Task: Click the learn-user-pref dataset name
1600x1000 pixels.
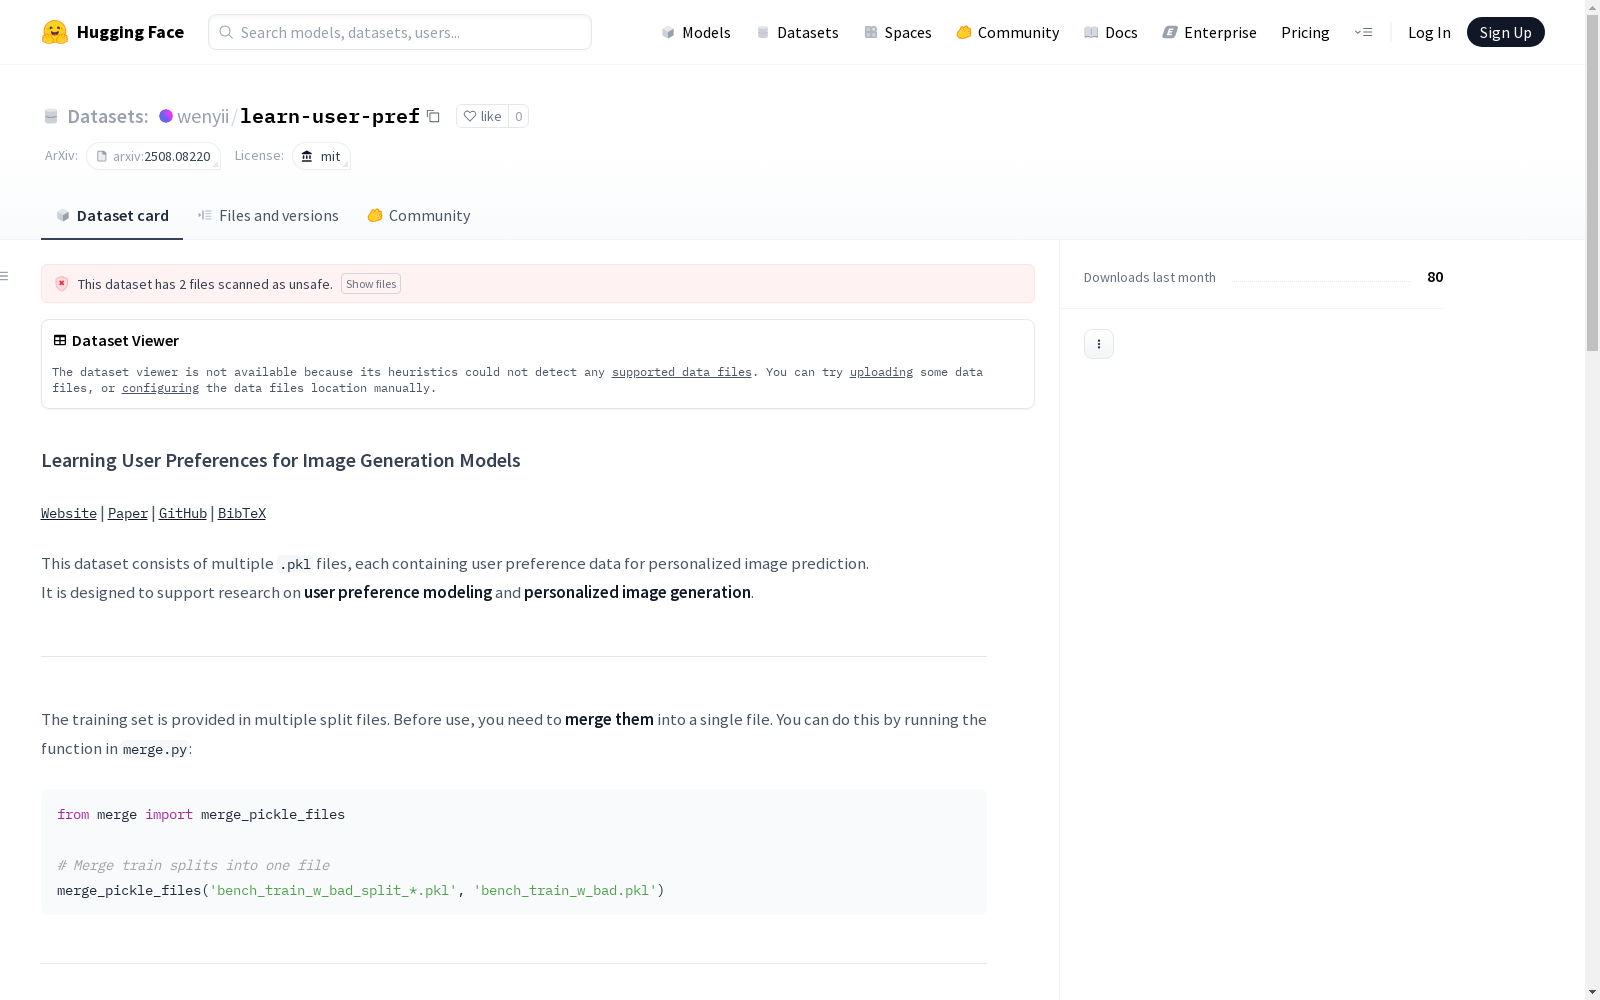Action: (330, 116)
